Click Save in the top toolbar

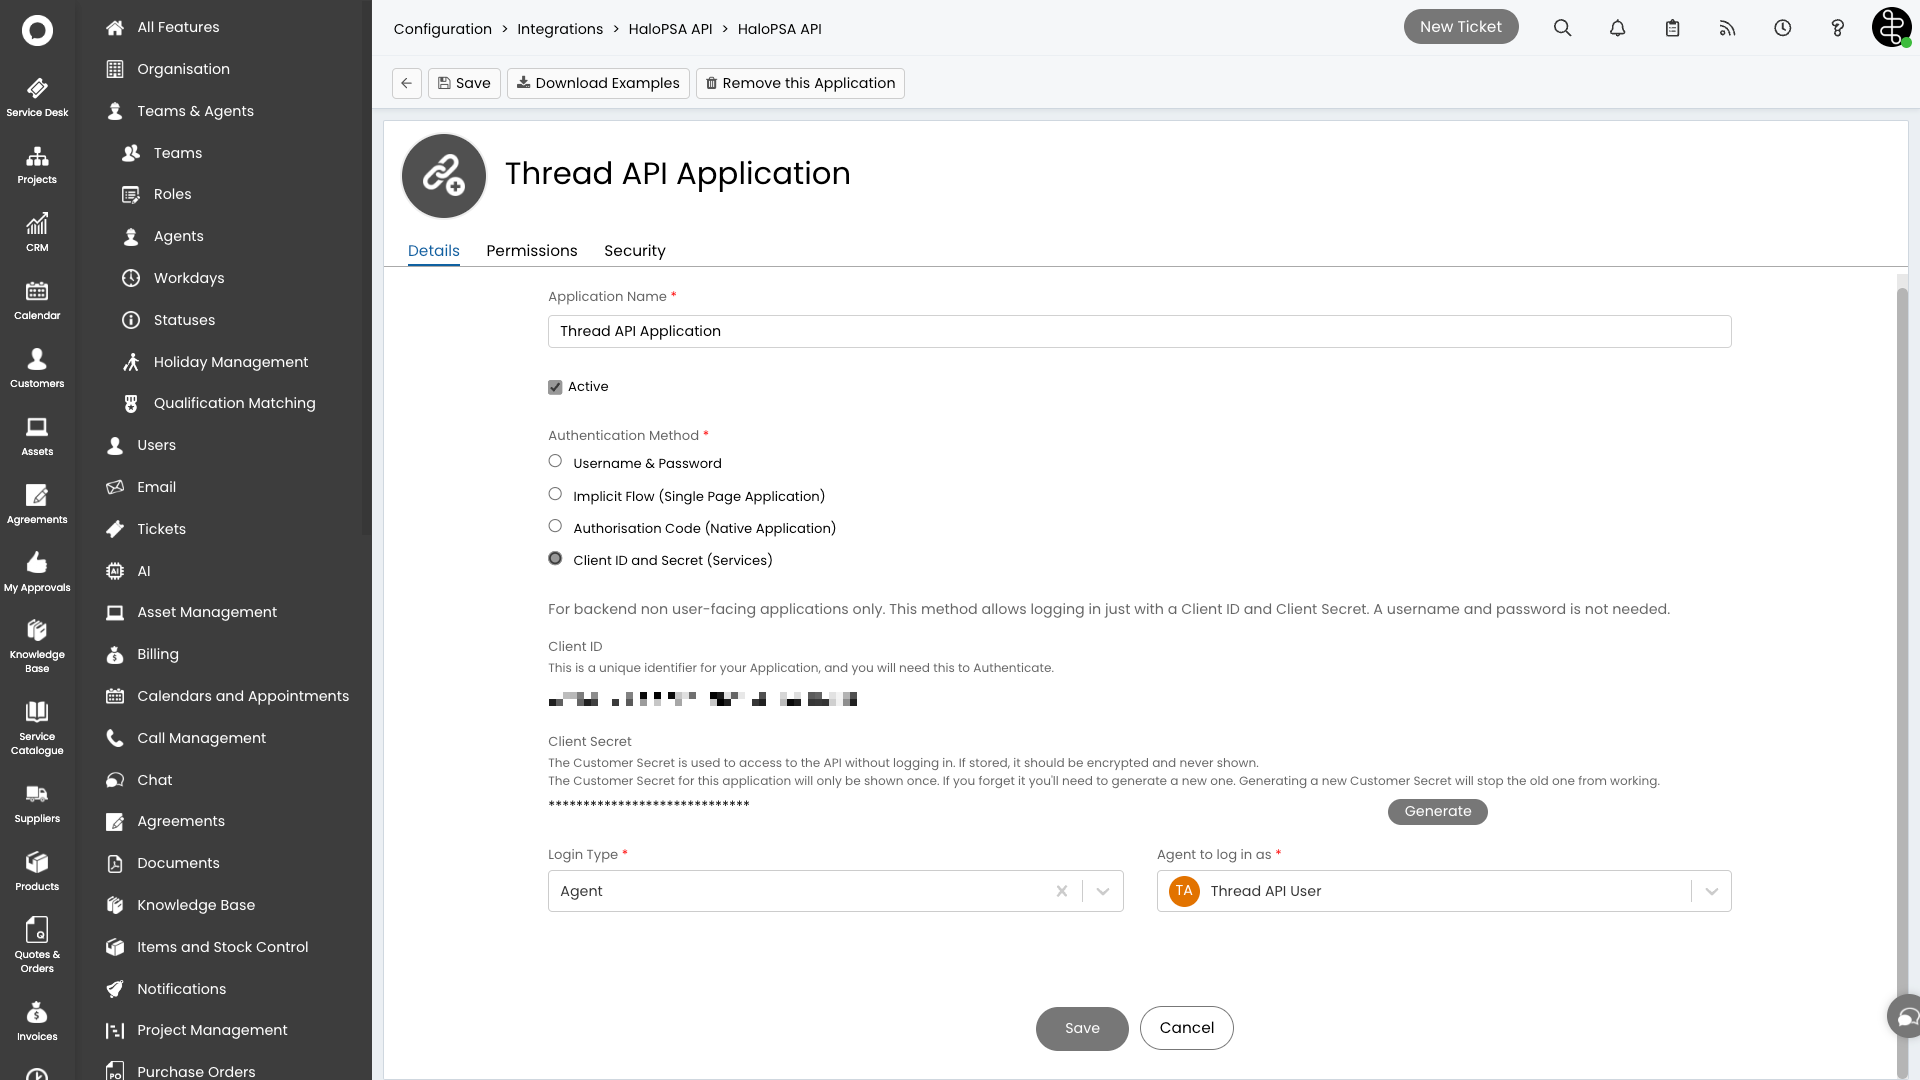pos(464,83)
